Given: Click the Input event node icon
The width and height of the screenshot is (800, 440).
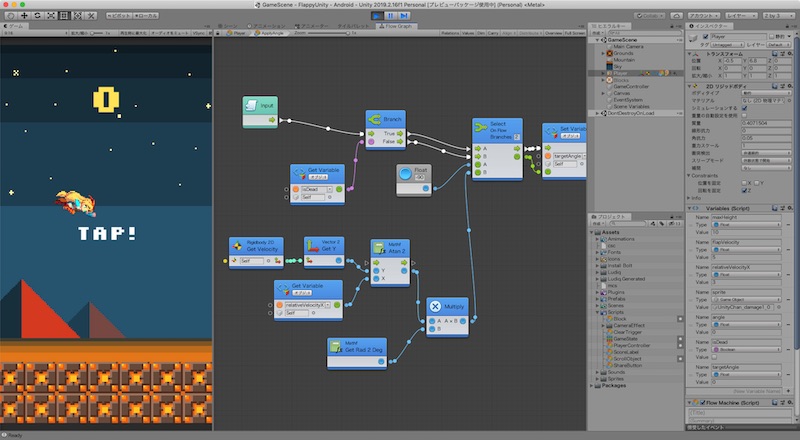Looking at the screenshot, I should pyautogui.click(x=252, y=105).
